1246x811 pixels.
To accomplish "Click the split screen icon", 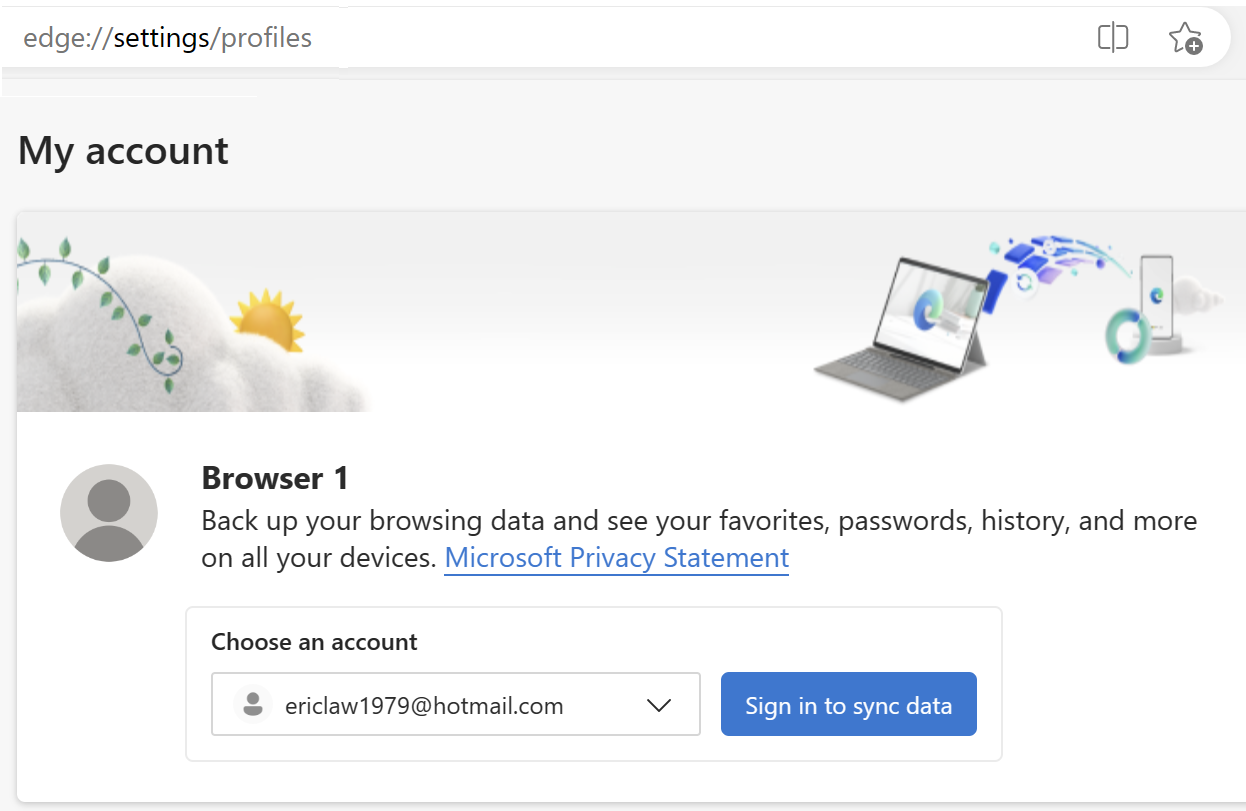I will point(1112,38).
